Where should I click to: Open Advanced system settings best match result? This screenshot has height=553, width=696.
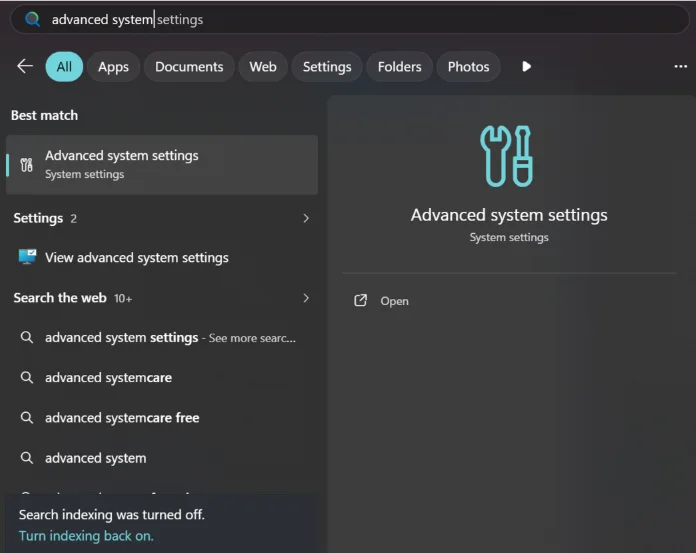click(162, 165)
